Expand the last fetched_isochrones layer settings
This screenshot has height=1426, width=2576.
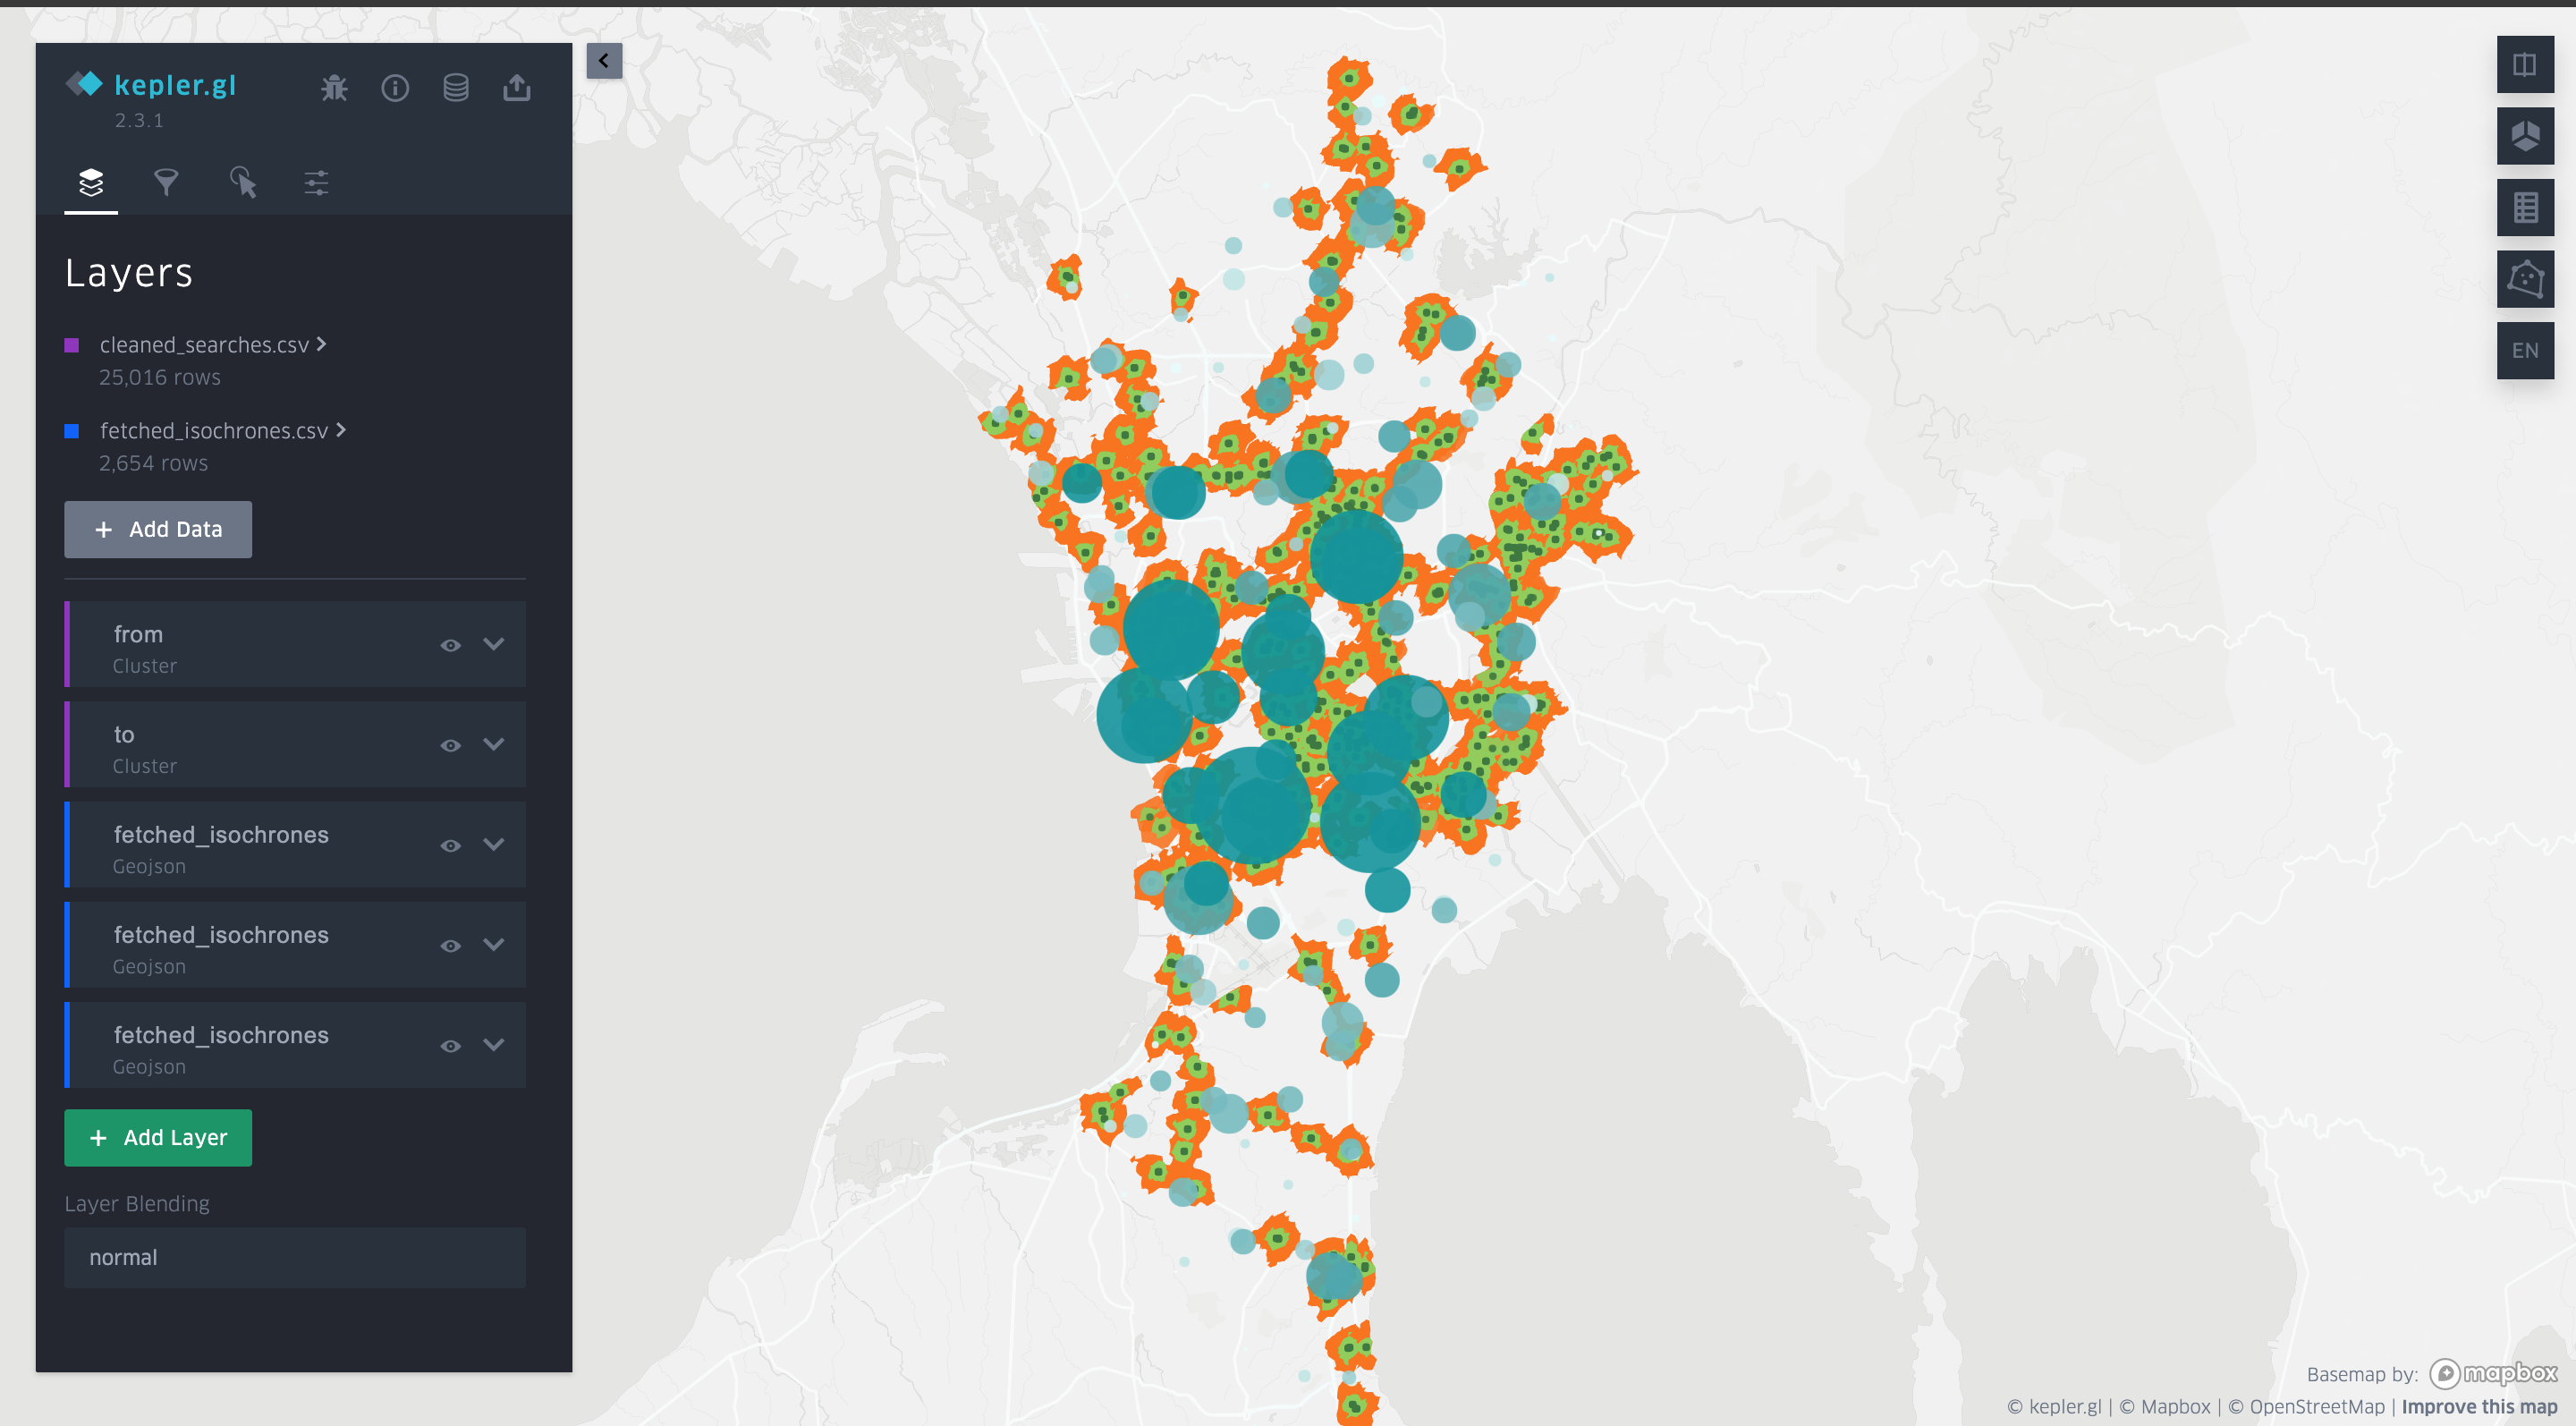coord(494,1044)
